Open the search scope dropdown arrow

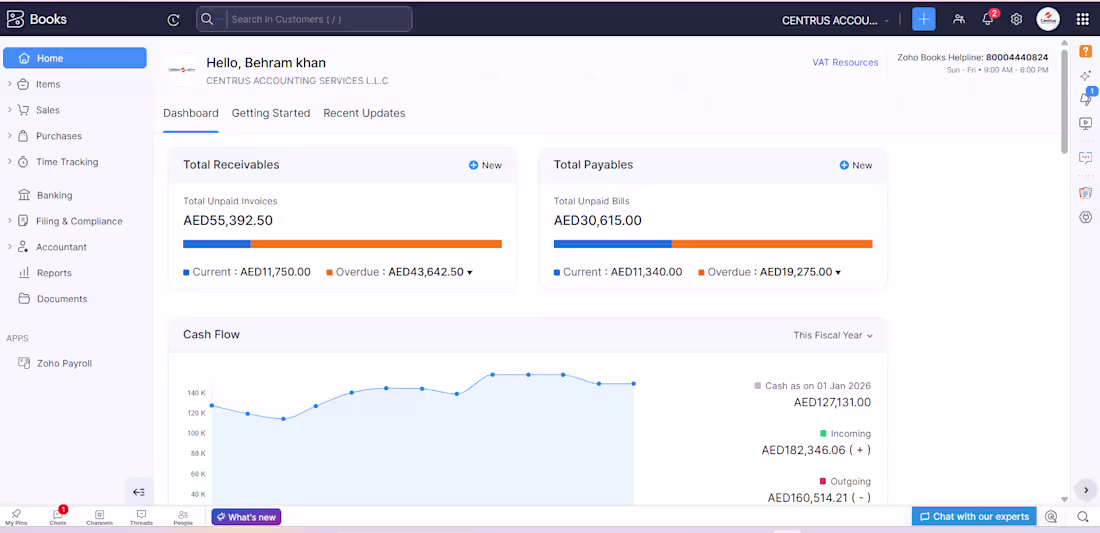[x=220, y=19]
